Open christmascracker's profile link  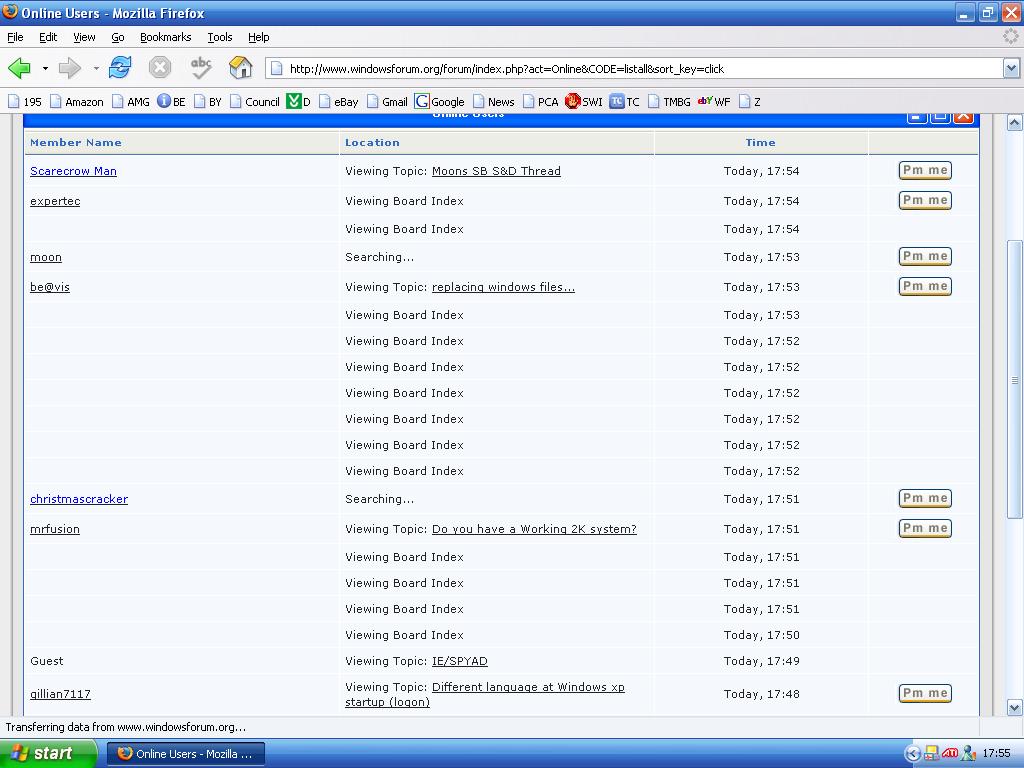point(79,499)
